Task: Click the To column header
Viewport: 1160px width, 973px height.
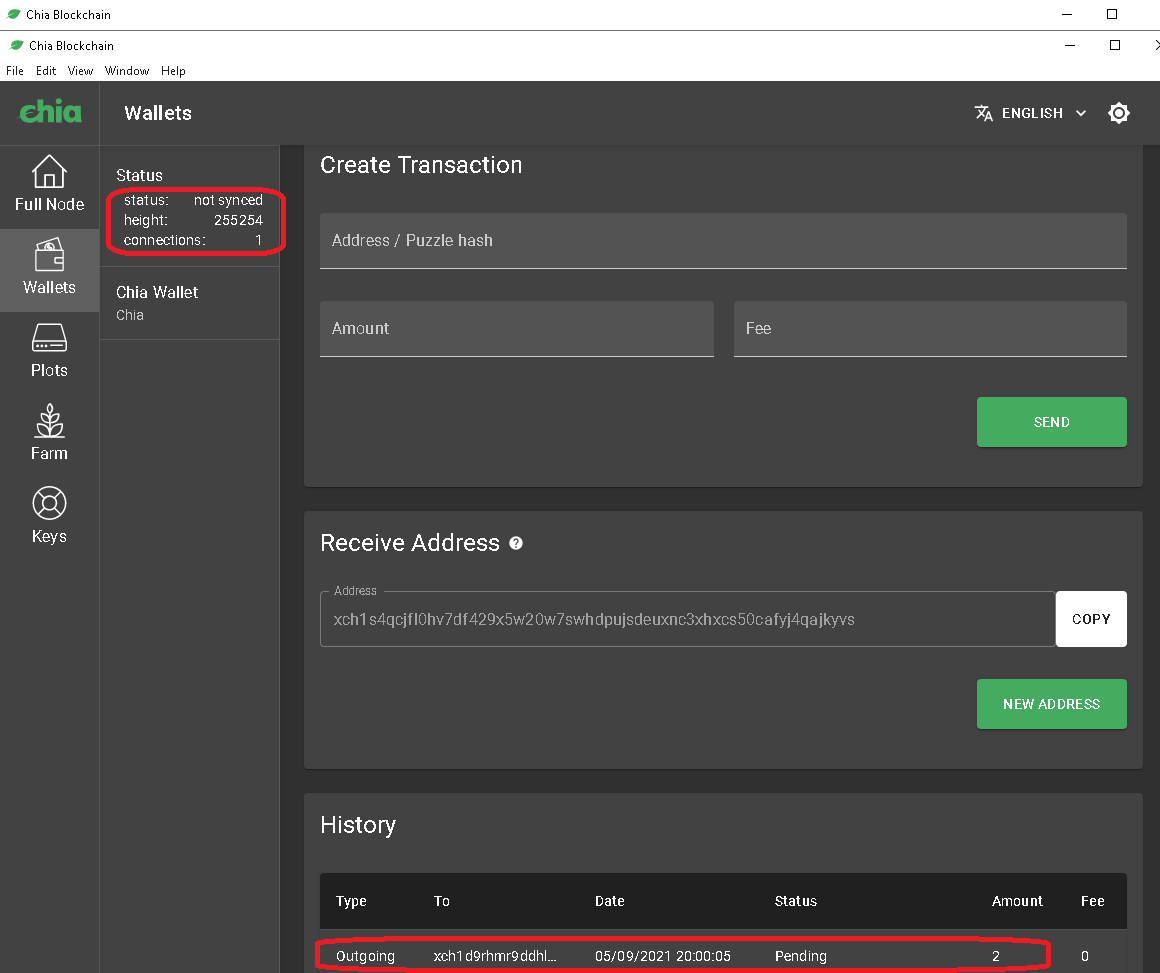Action: [442, 901]
